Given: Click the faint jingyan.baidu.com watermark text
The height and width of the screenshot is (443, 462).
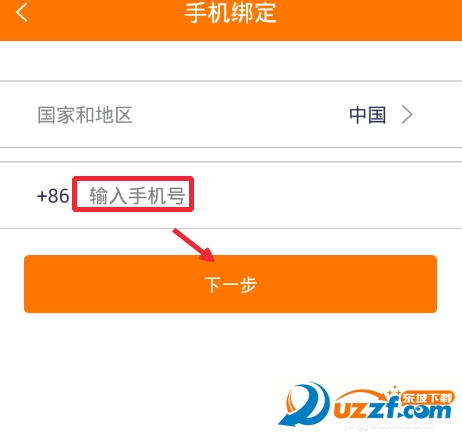Looking at the screenshot, I should pyautogui.click(x=389, y=425).
